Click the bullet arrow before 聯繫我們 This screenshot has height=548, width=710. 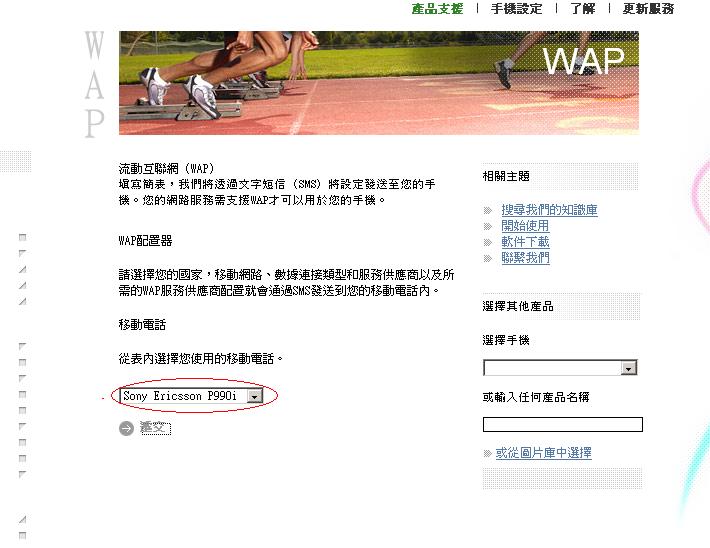488,259
